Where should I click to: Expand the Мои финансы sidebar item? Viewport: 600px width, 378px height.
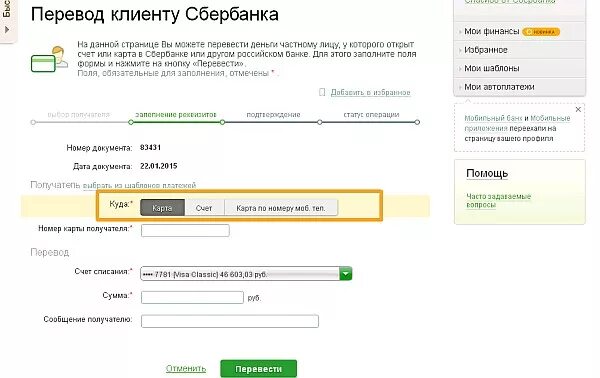pos(491,31)
